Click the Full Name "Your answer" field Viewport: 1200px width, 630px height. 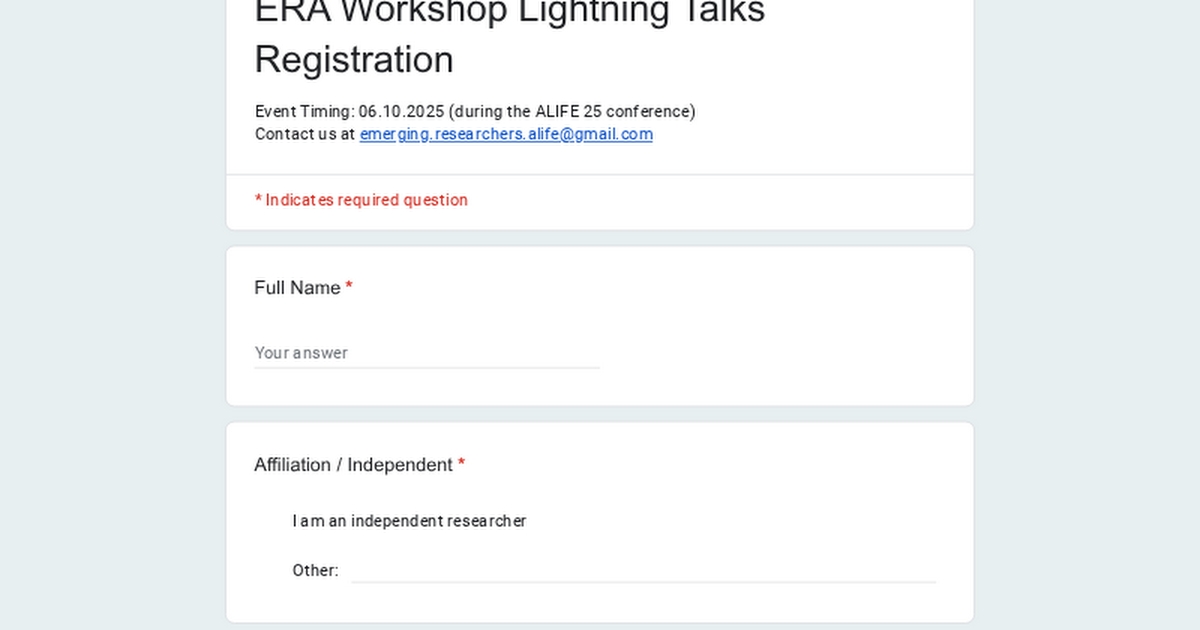(426, 353)
